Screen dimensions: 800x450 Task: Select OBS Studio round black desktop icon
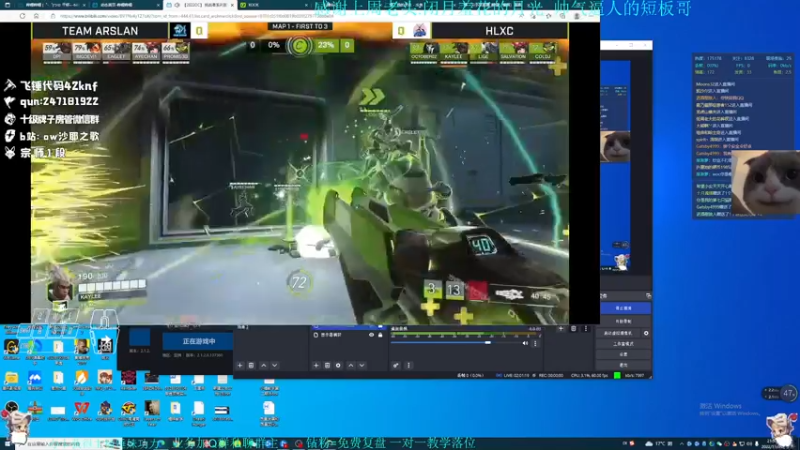click(x=11, y=408)
